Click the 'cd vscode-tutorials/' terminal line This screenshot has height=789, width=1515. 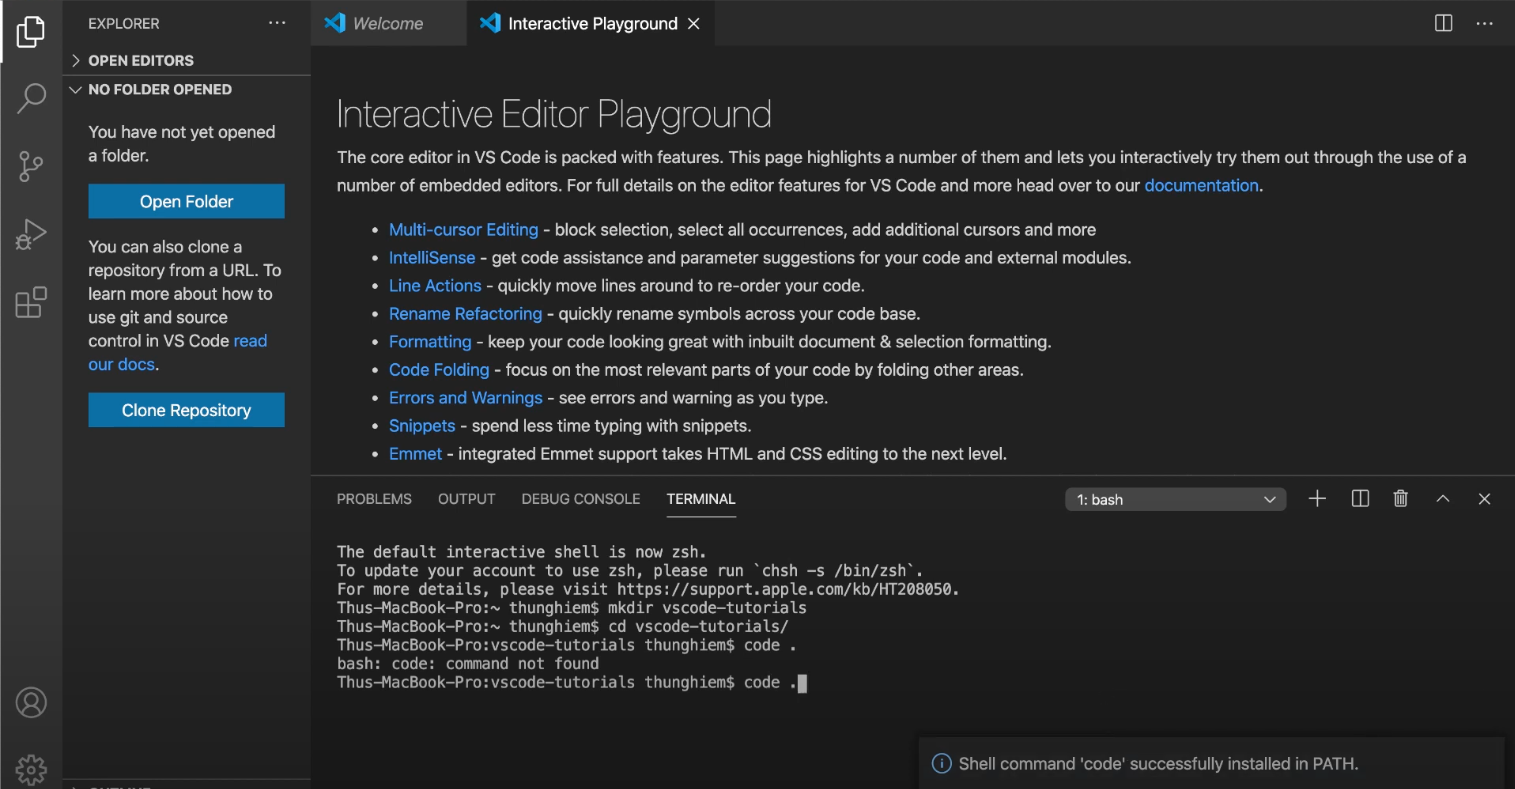coord(563,626)
